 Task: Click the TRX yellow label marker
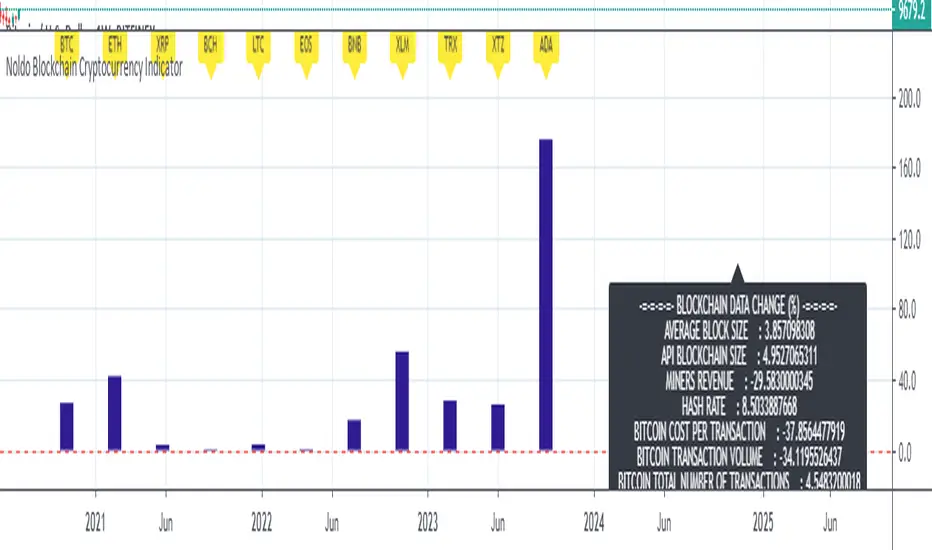pos(450,55)
